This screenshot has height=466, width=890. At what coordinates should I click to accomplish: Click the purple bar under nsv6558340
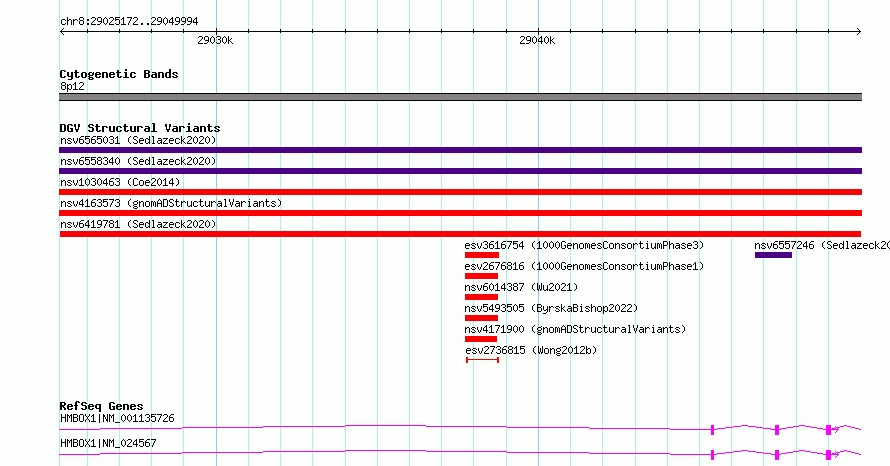pos(460,171)
